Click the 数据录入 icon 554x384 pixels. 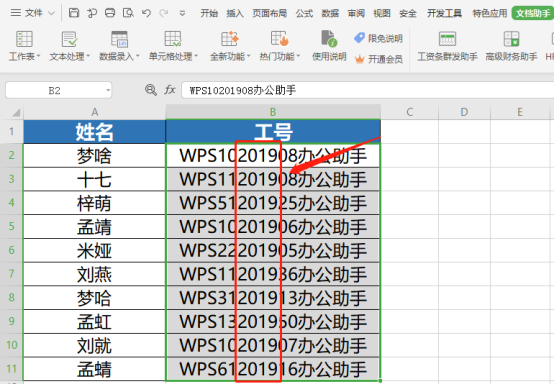[119, 39]
